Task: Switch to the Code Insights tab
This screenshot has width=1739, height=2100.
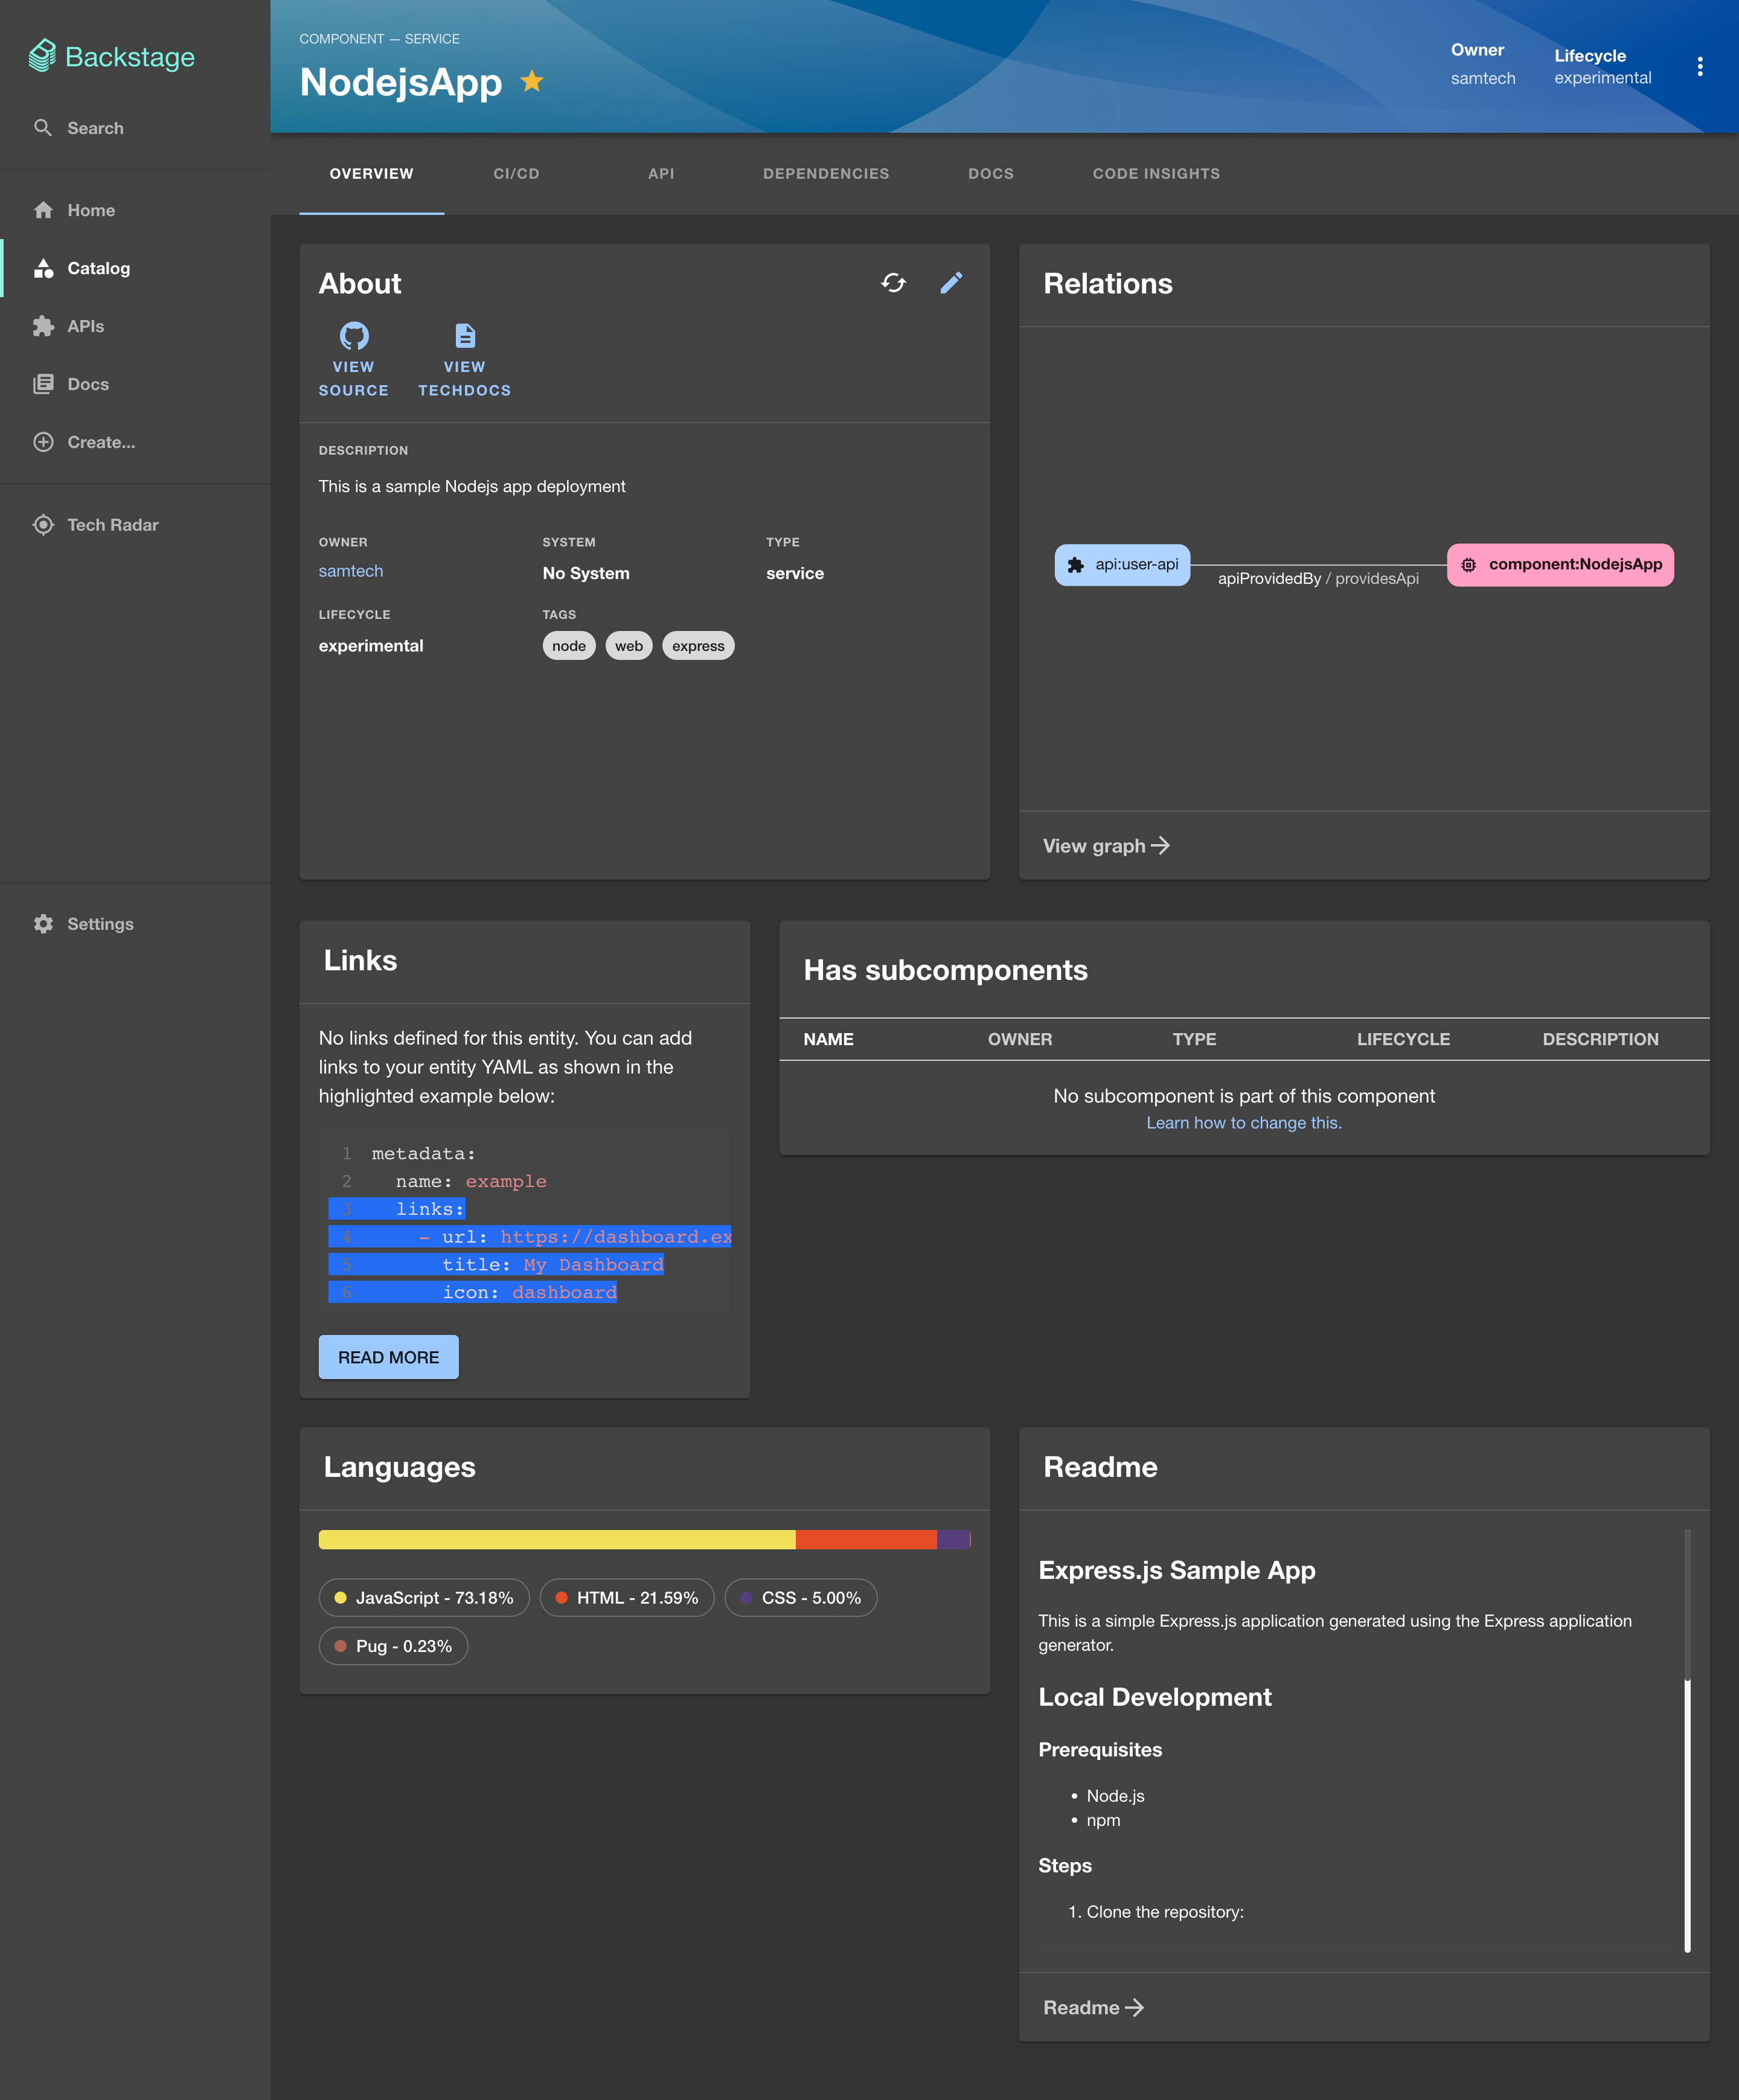Action: 1156,174
